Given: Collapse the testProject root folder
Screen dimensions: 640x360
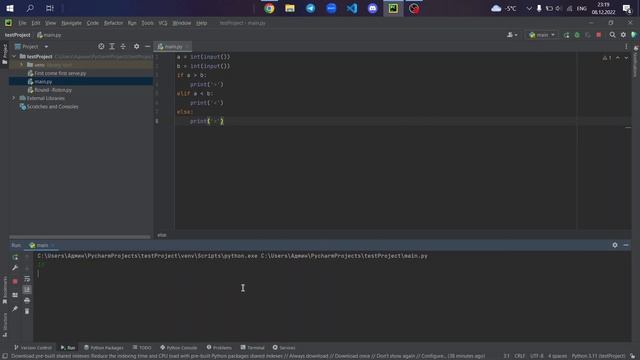Looking at the screenshot, I should point(14,56).
